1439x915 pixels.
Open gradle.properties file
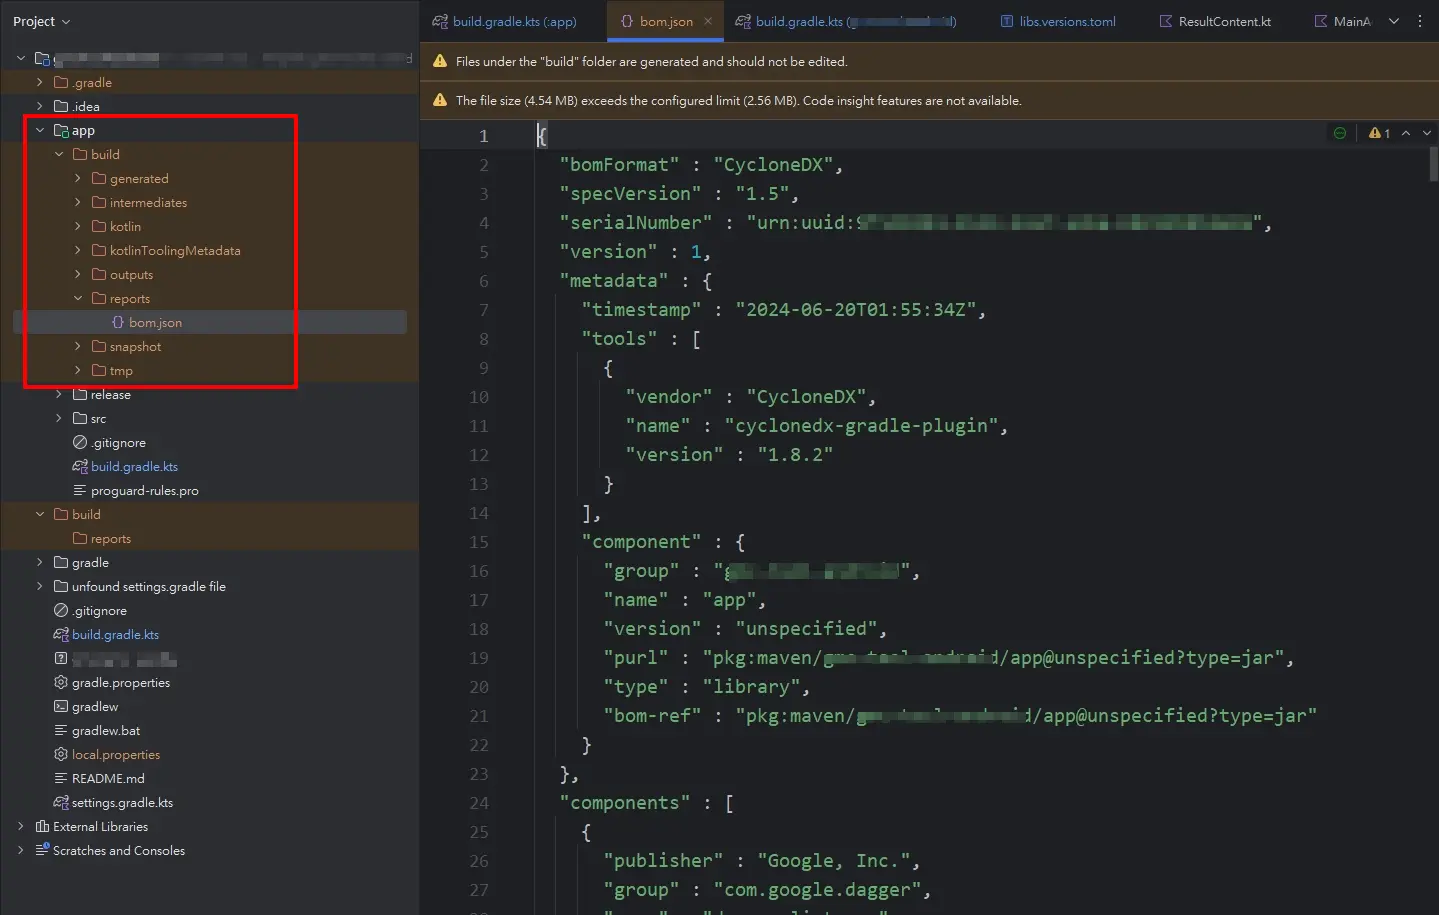coord(120,682)
